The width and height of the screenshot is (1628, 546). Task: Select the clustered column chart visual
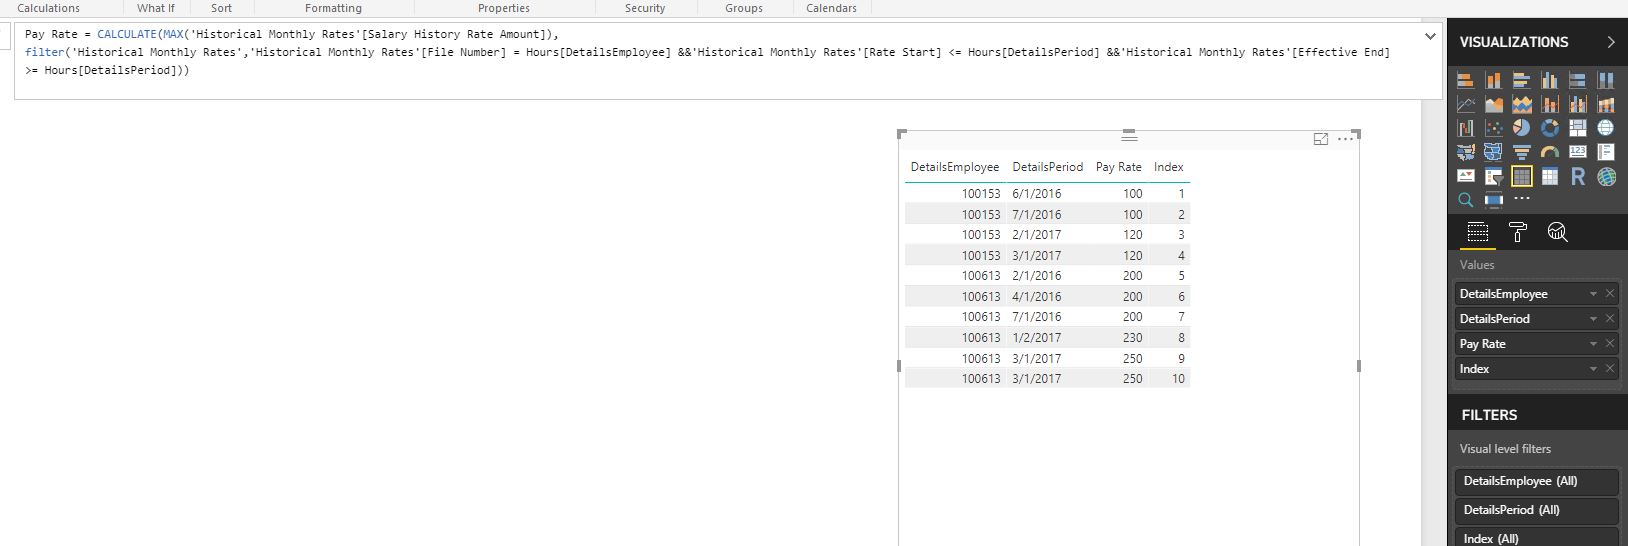click(1550, 80)
